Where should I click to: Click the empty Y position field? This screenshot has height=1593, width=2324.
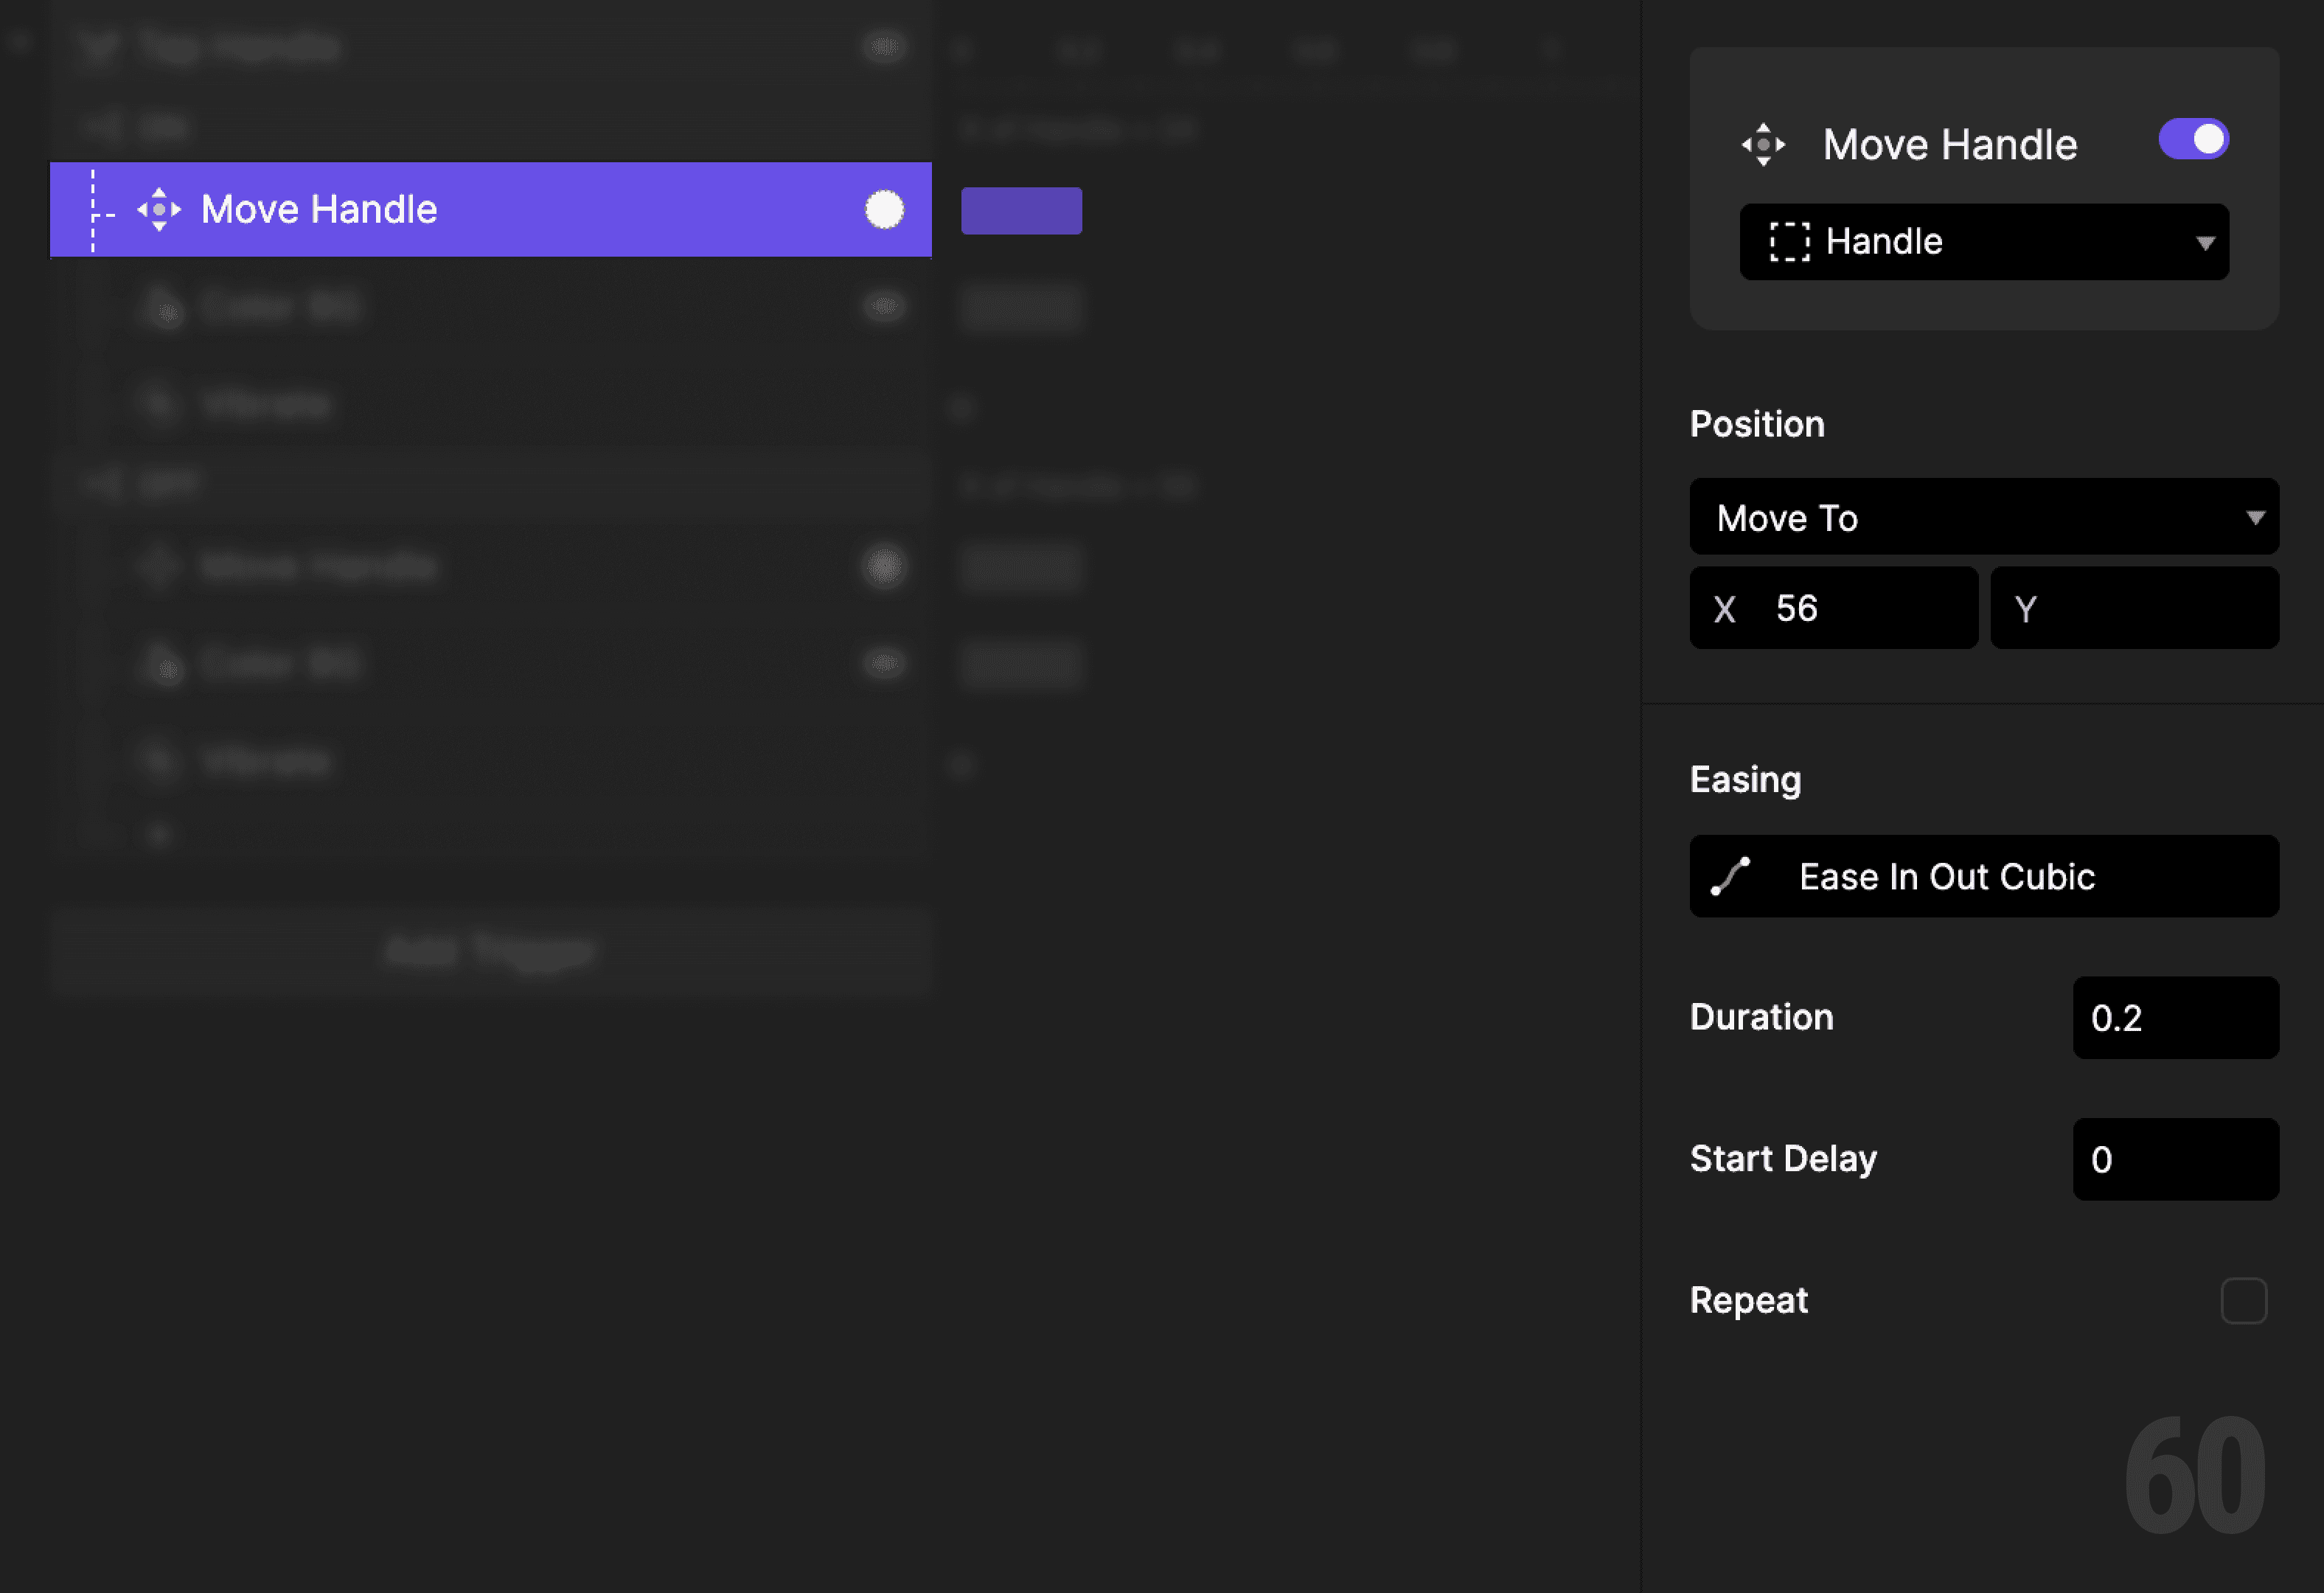2135,607
